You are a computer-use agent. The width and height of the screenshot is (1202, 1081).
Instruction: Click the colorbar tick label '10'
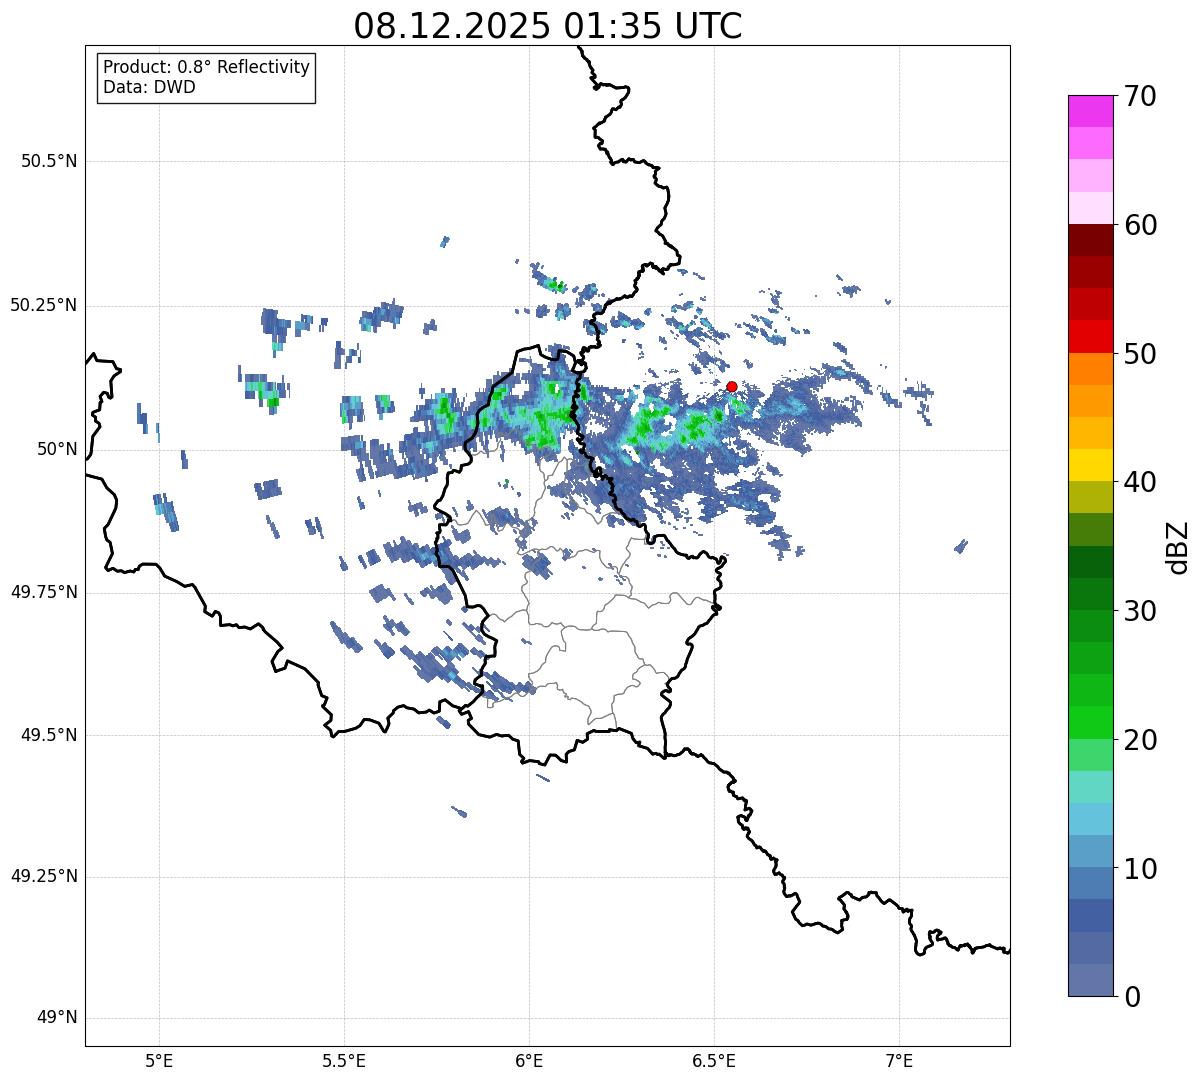pyautogui.click(x=1140, y=868)
